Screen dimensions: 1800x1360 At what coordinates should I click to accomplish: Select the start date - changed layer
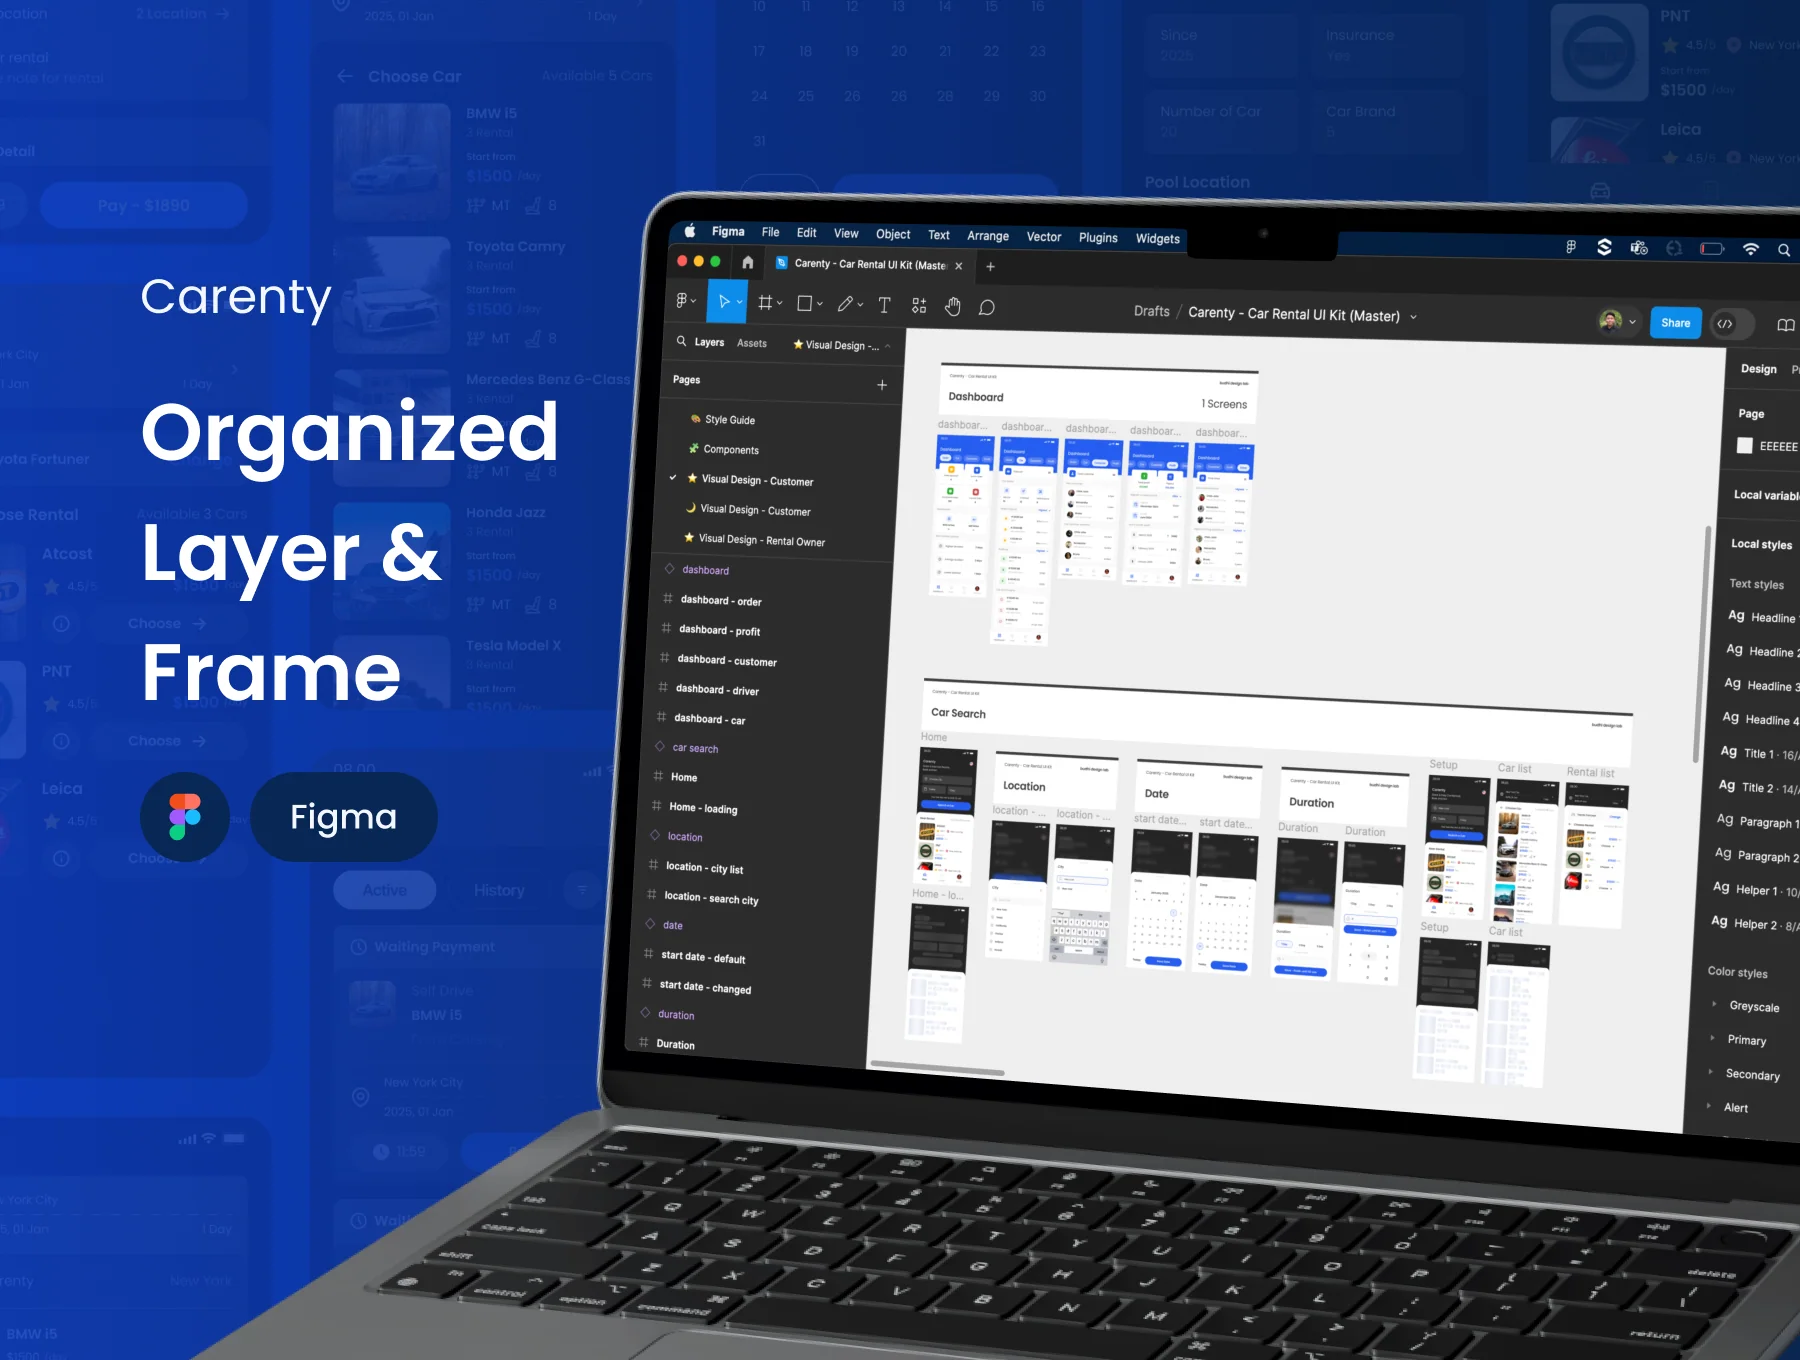point(705,987)
